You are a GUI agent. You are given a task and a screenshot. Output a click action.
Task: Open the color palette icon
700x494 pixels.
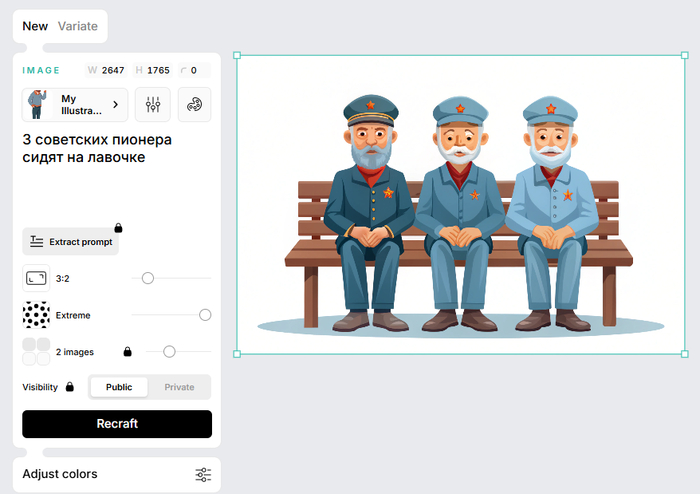coord(194,104)
